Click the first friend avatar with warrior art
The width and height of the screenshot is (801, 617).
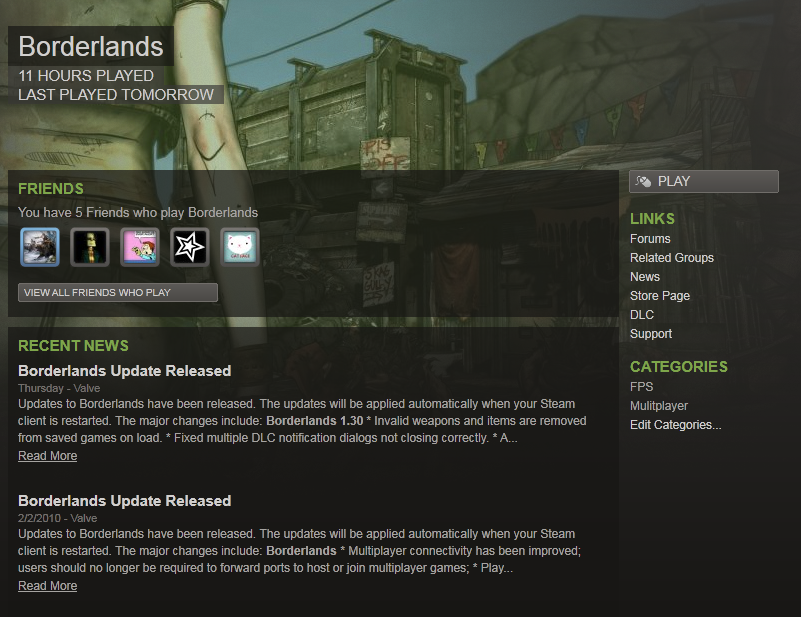point(40,247)
